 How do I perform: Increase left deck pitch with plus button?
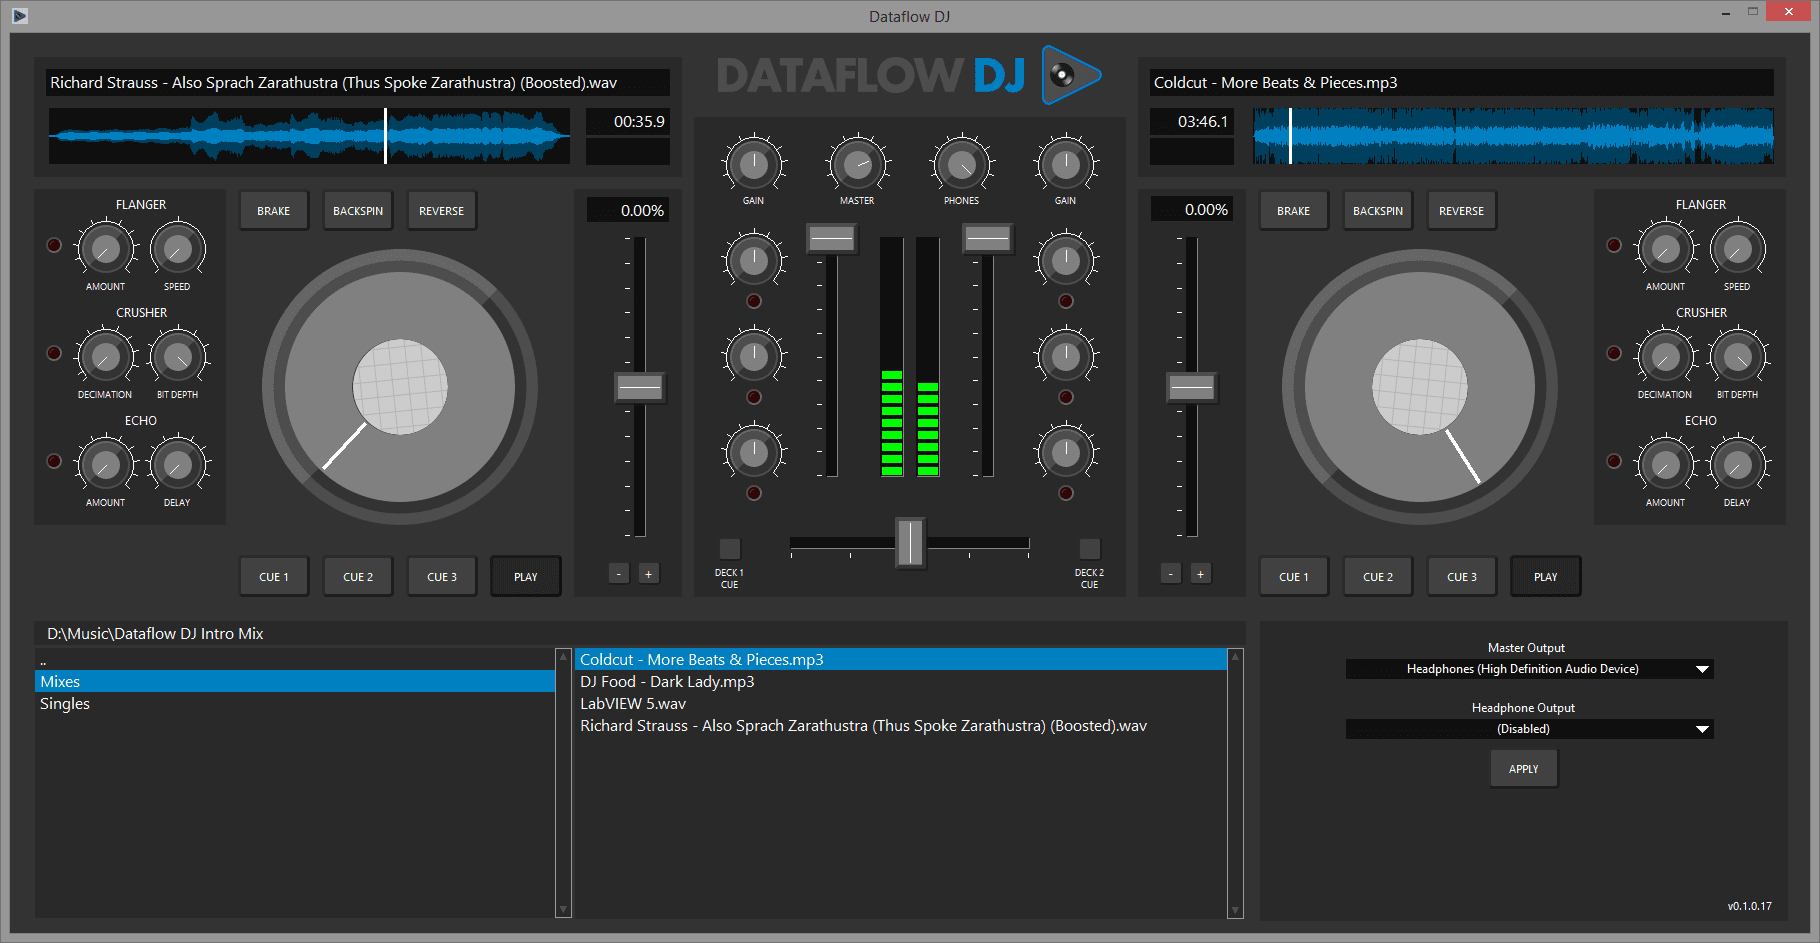tap(649, 573)
